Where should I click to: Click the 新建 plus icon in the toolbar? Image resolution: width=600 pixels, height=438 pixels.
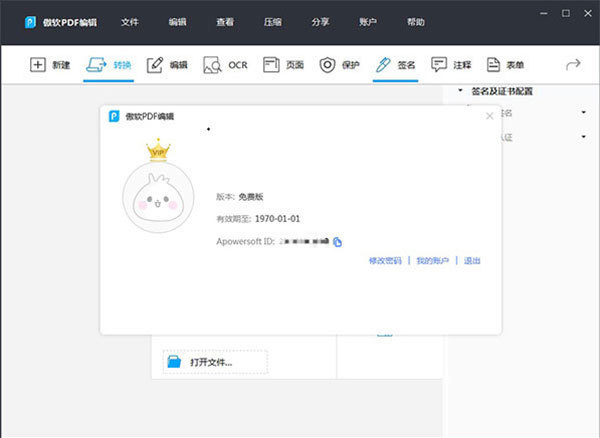(x=38, y=65)
